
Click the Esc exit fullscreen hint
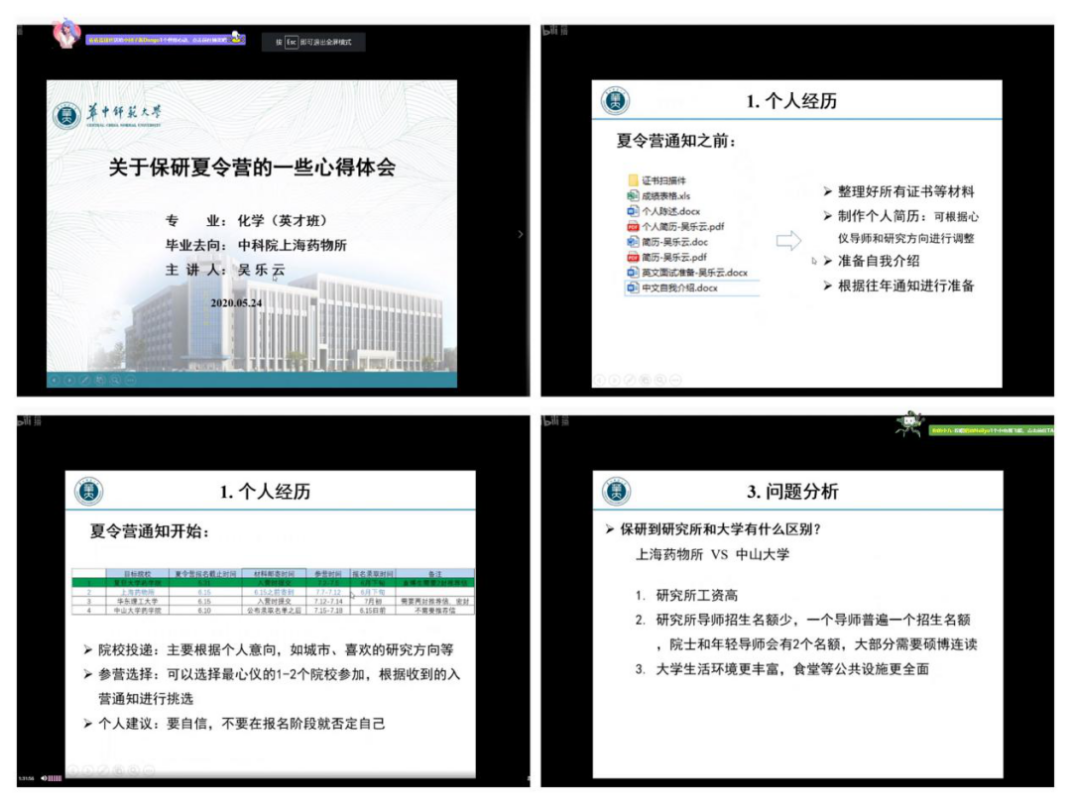[313, 42]
